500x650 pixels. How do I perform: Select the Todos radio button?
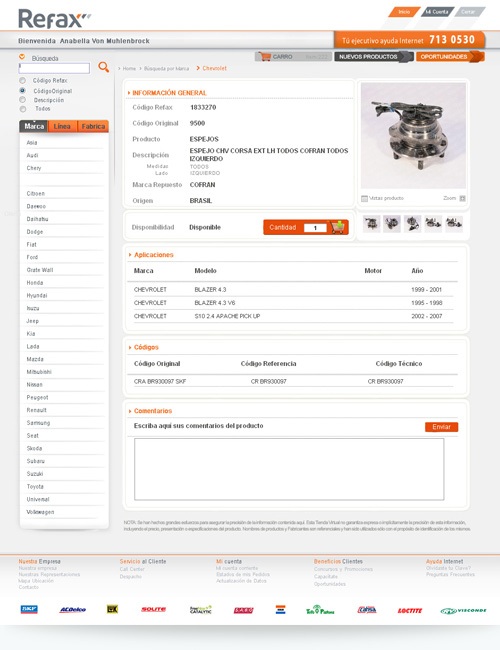coord(22,109)
